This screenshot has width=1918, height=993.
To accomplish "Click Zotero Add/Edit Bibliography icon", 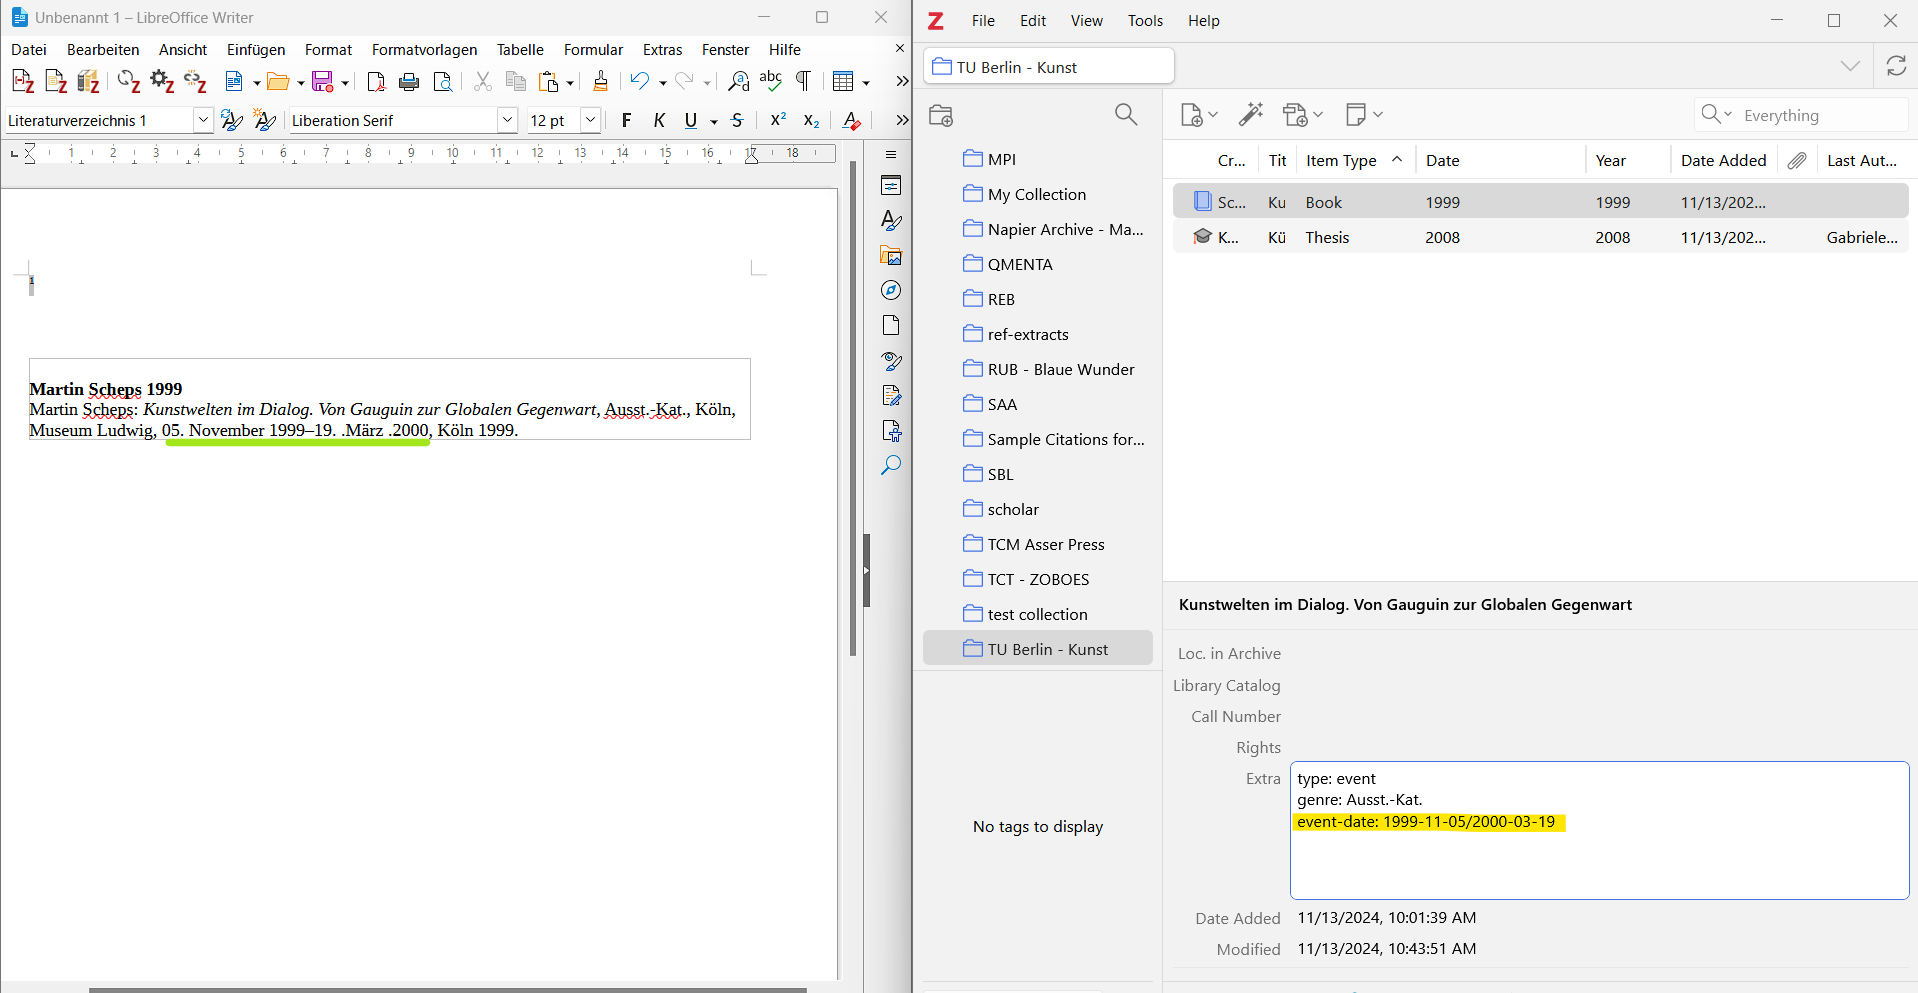I will click(x=89, y=82).
